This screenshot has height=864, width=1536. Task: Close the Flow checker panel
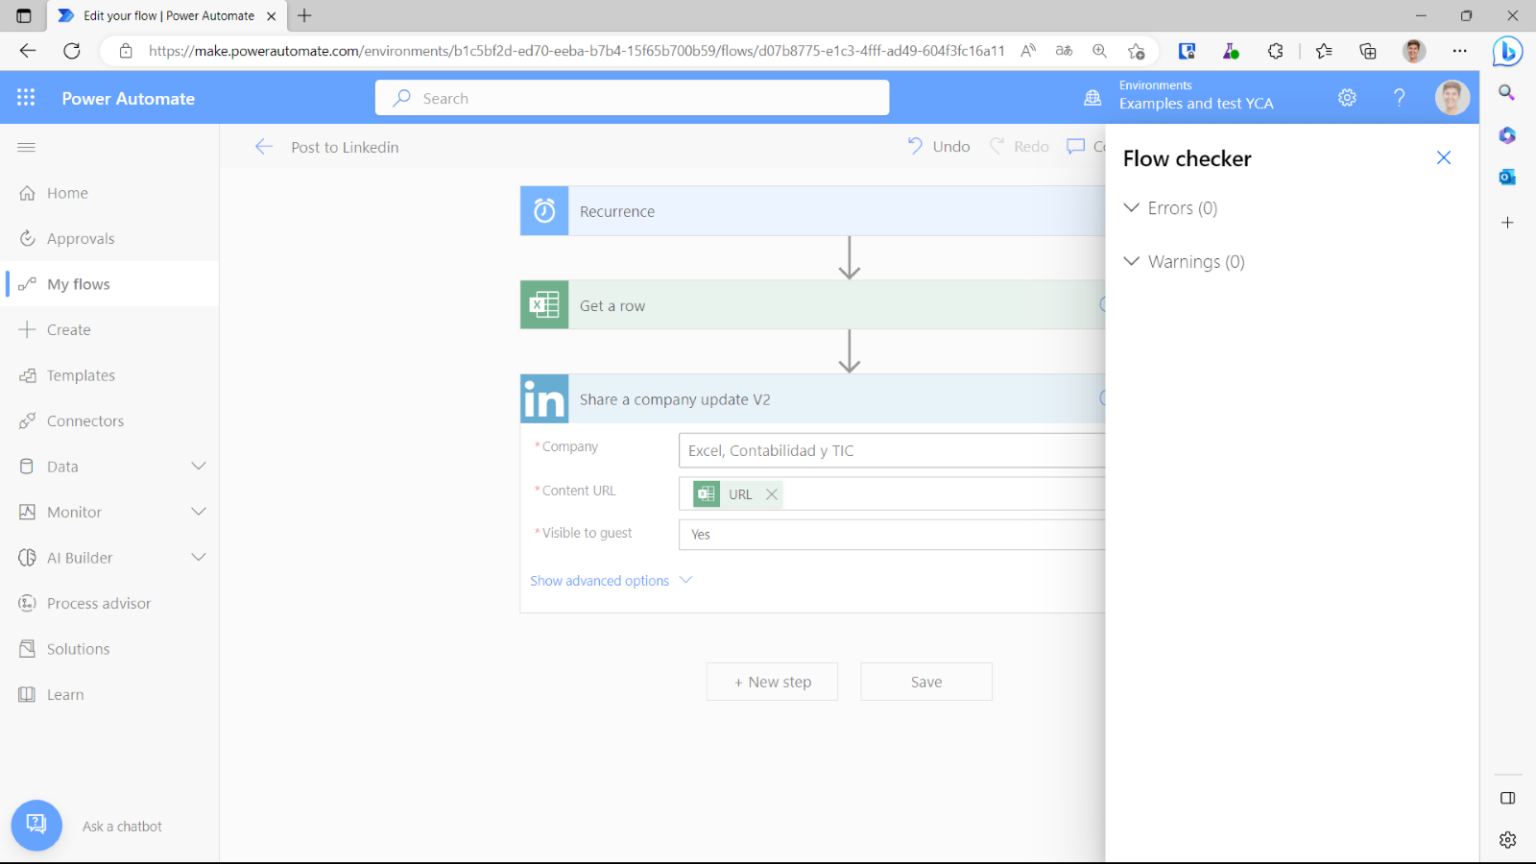click(1444, 158)
